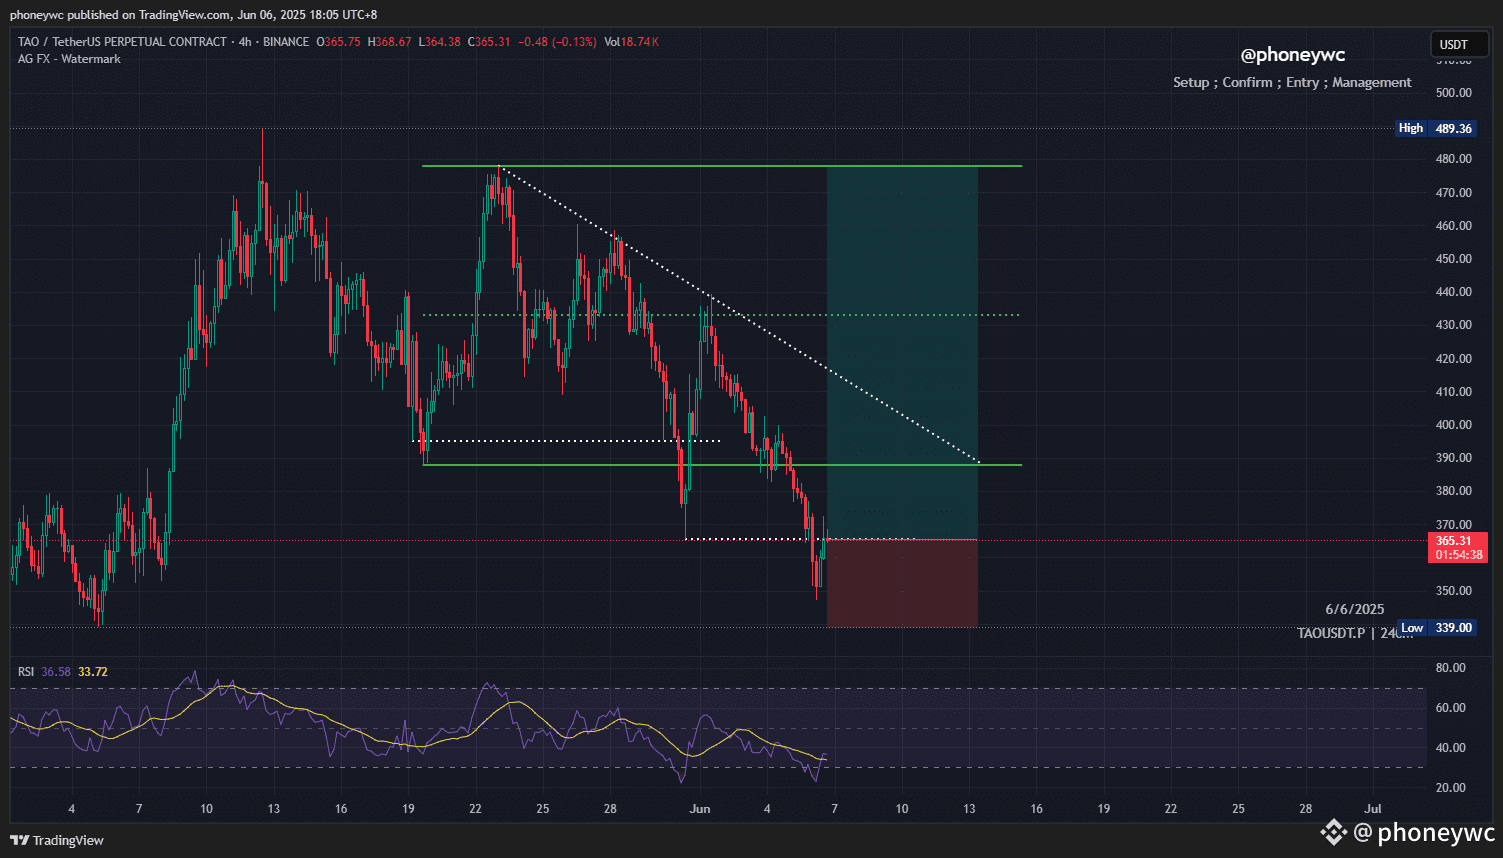
Task: Select the AG FX - Watermark indicator label
Action: click(x=69, y=59)
